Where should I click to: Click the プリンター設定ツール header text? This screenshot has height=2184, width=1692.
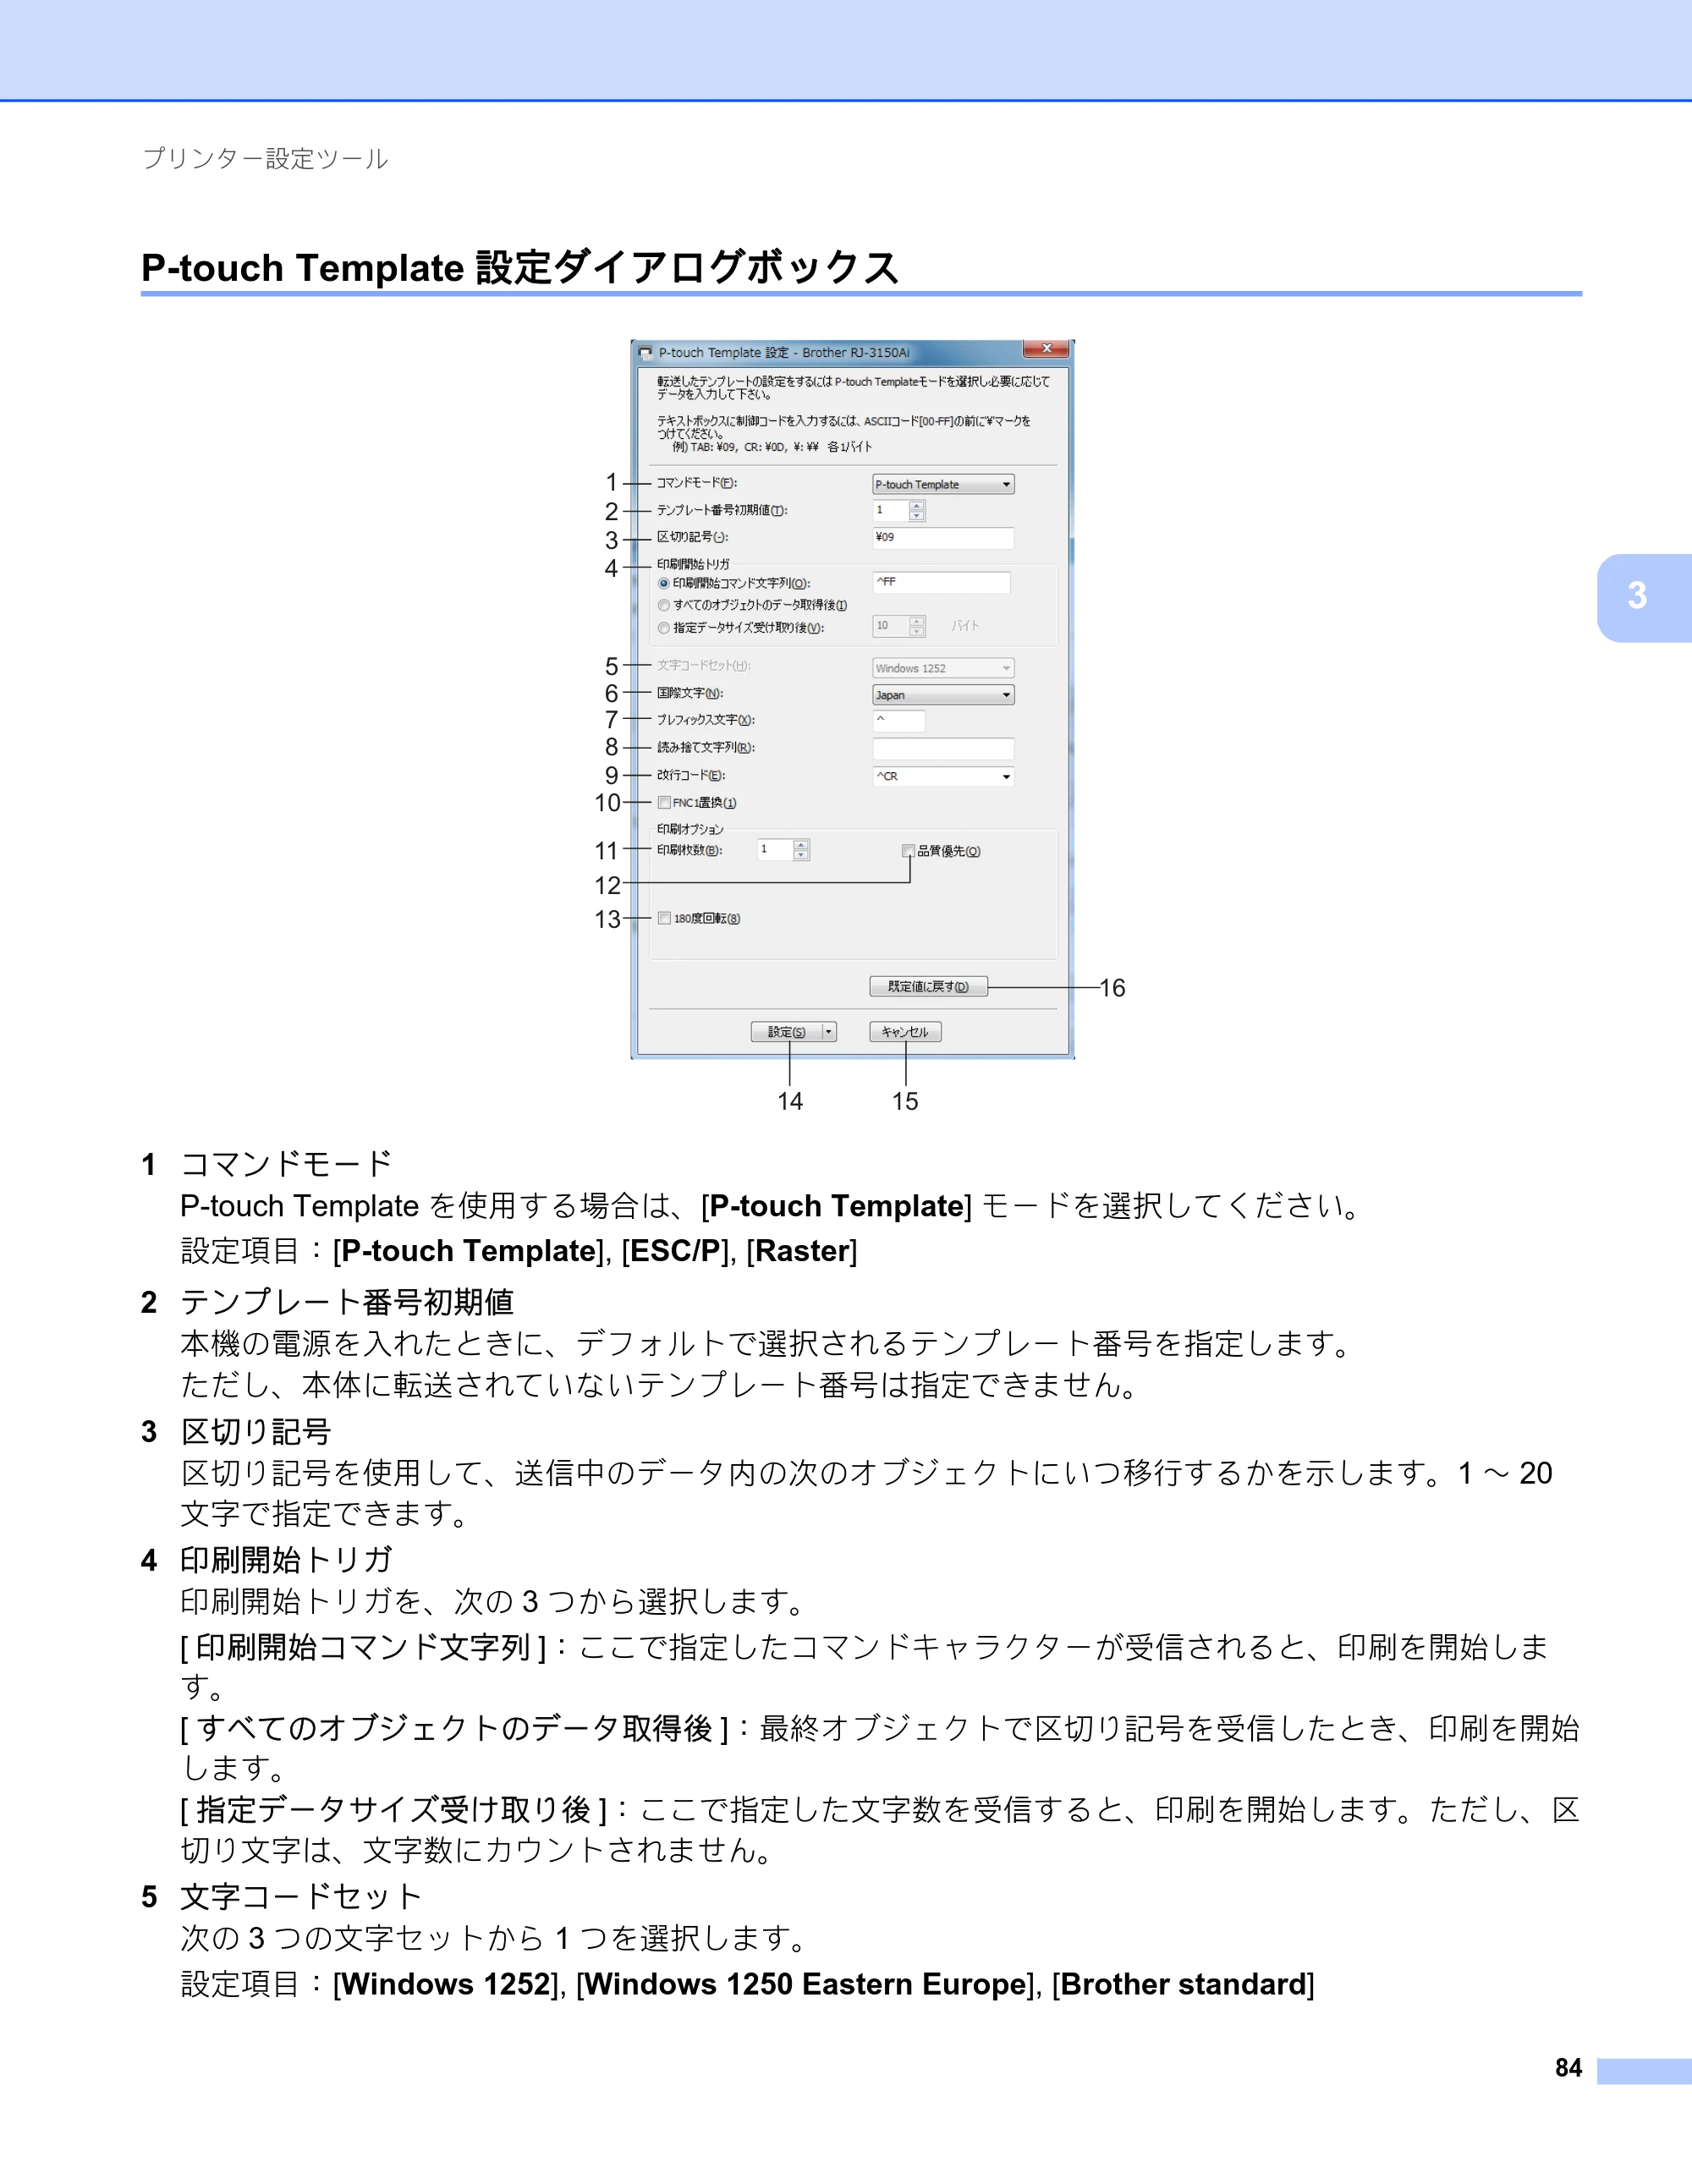point(265,159)
